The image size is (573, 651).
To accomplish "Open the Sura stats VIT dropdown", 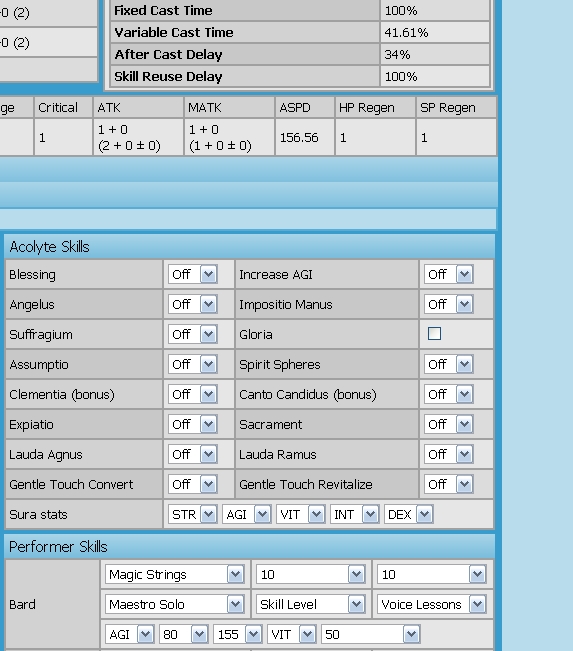I will tap(301, 514).
